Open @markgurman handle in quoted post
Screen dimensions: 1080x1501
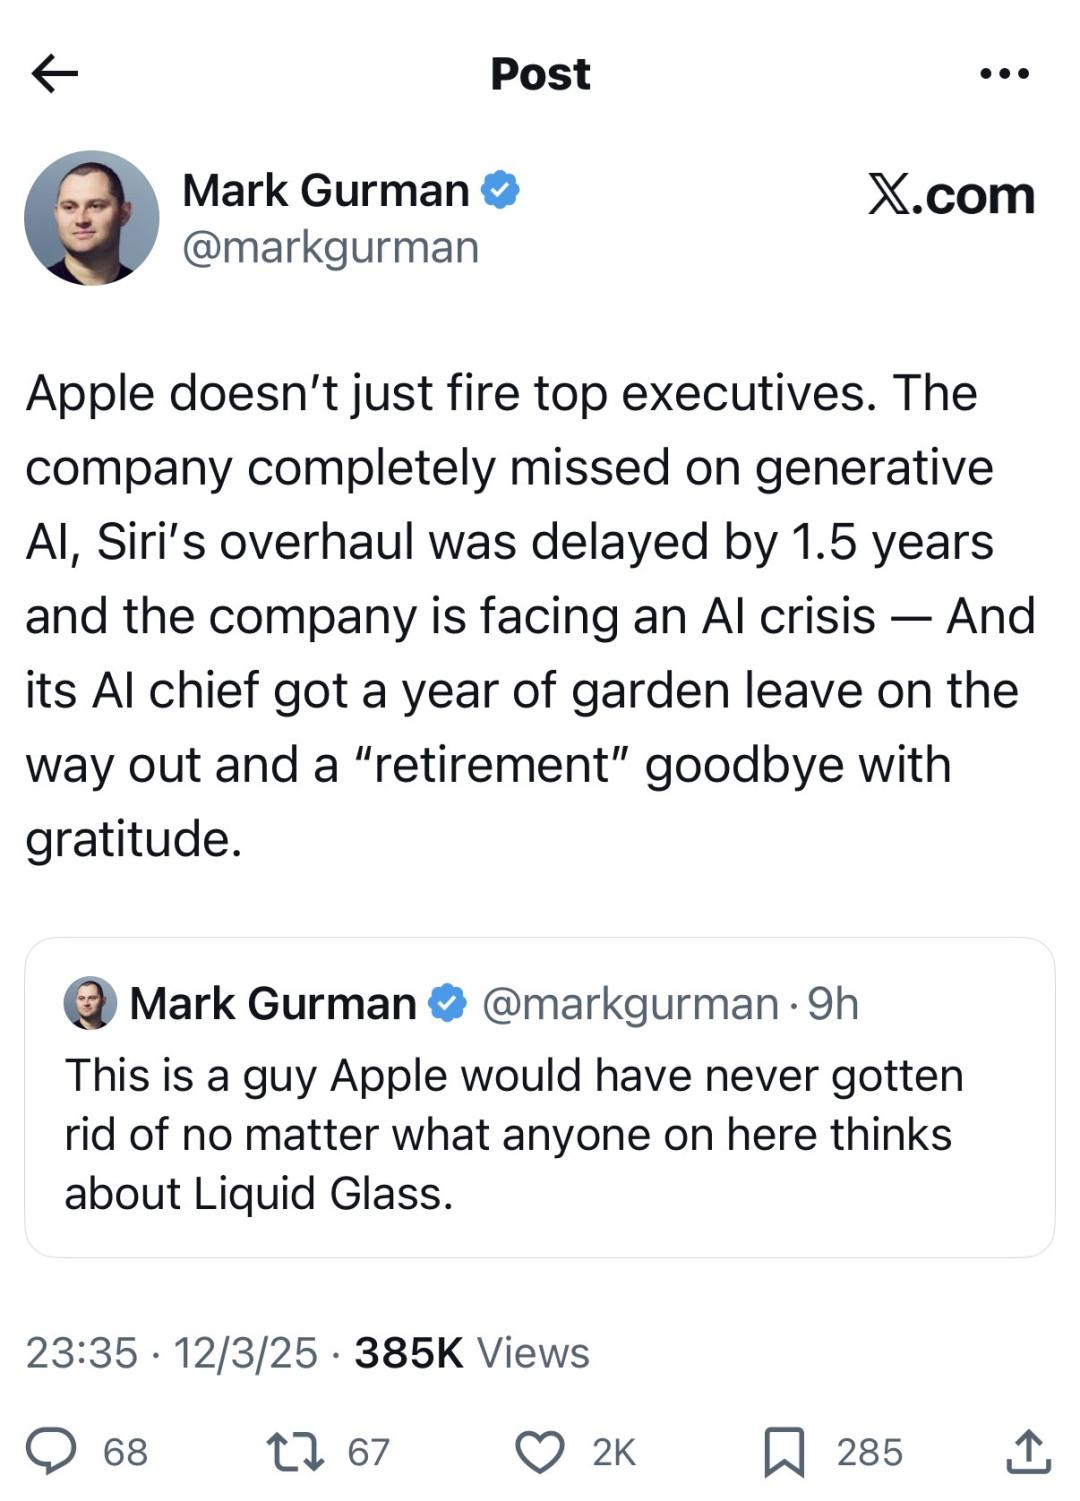point(630,1003)
